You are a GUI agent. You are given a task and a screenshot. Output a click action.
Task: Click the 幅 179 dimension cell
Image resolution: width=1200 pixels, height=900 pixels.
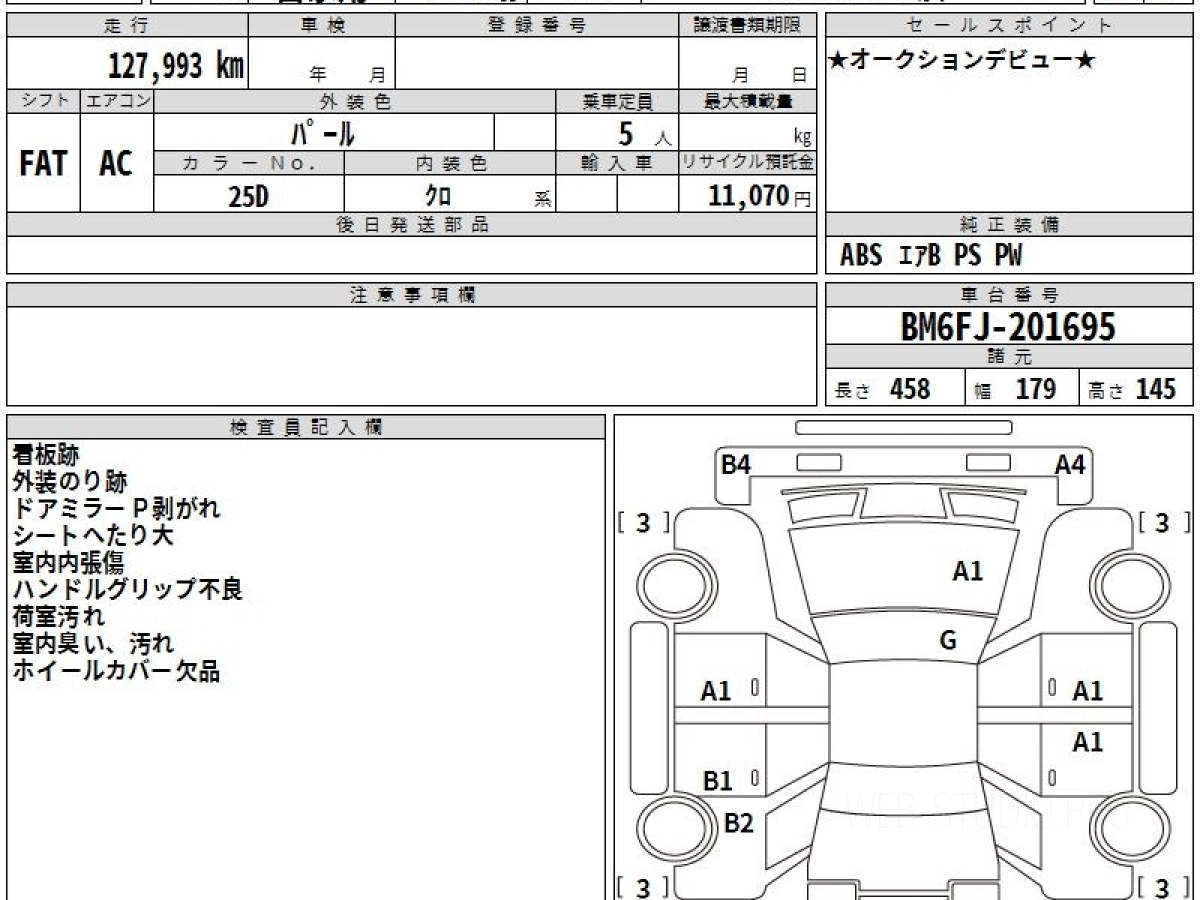(1022, 389)
